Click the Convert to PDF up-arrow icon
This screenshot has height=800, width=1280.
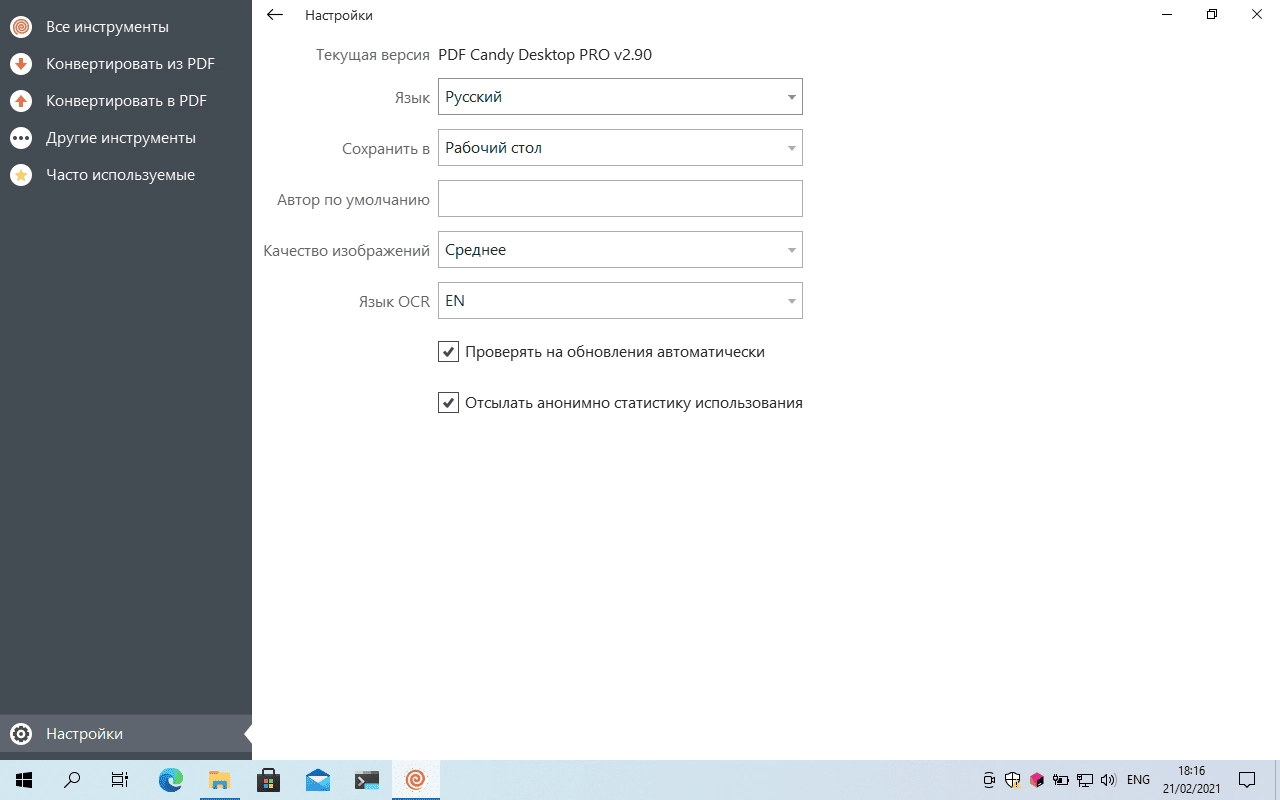pos(21,101)
